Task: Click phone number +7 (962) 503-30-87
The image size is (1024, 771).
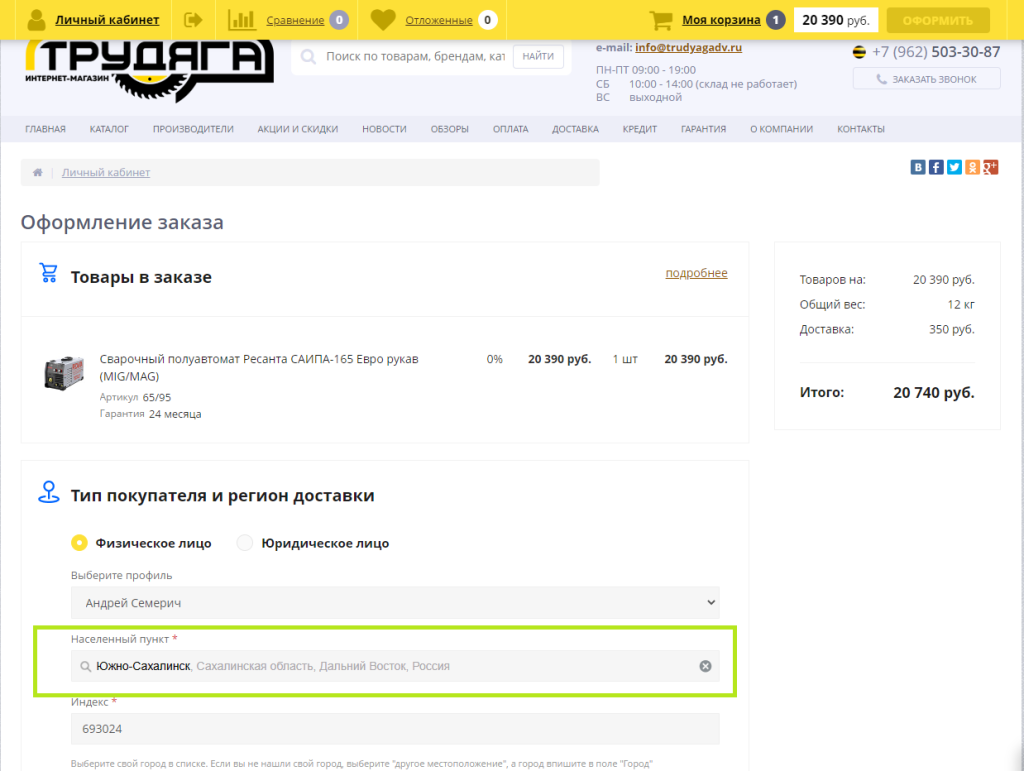Action: pyautogui.click(x=936, y=52)
